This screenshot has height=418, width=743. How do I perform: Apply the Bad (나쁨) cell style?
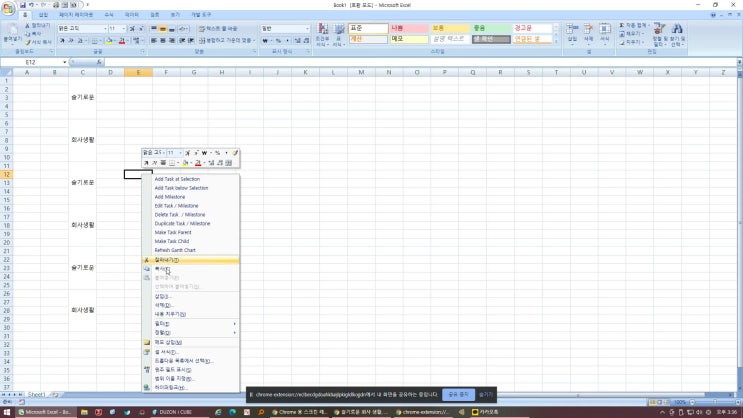(409, 28)
